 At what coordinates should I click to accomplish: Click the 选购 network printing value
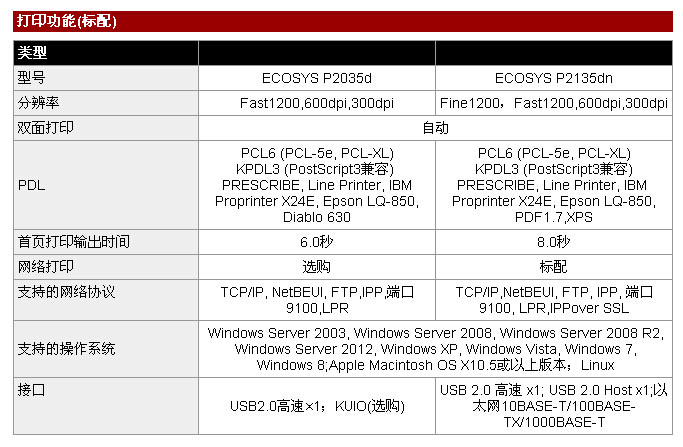coord(316,267)
